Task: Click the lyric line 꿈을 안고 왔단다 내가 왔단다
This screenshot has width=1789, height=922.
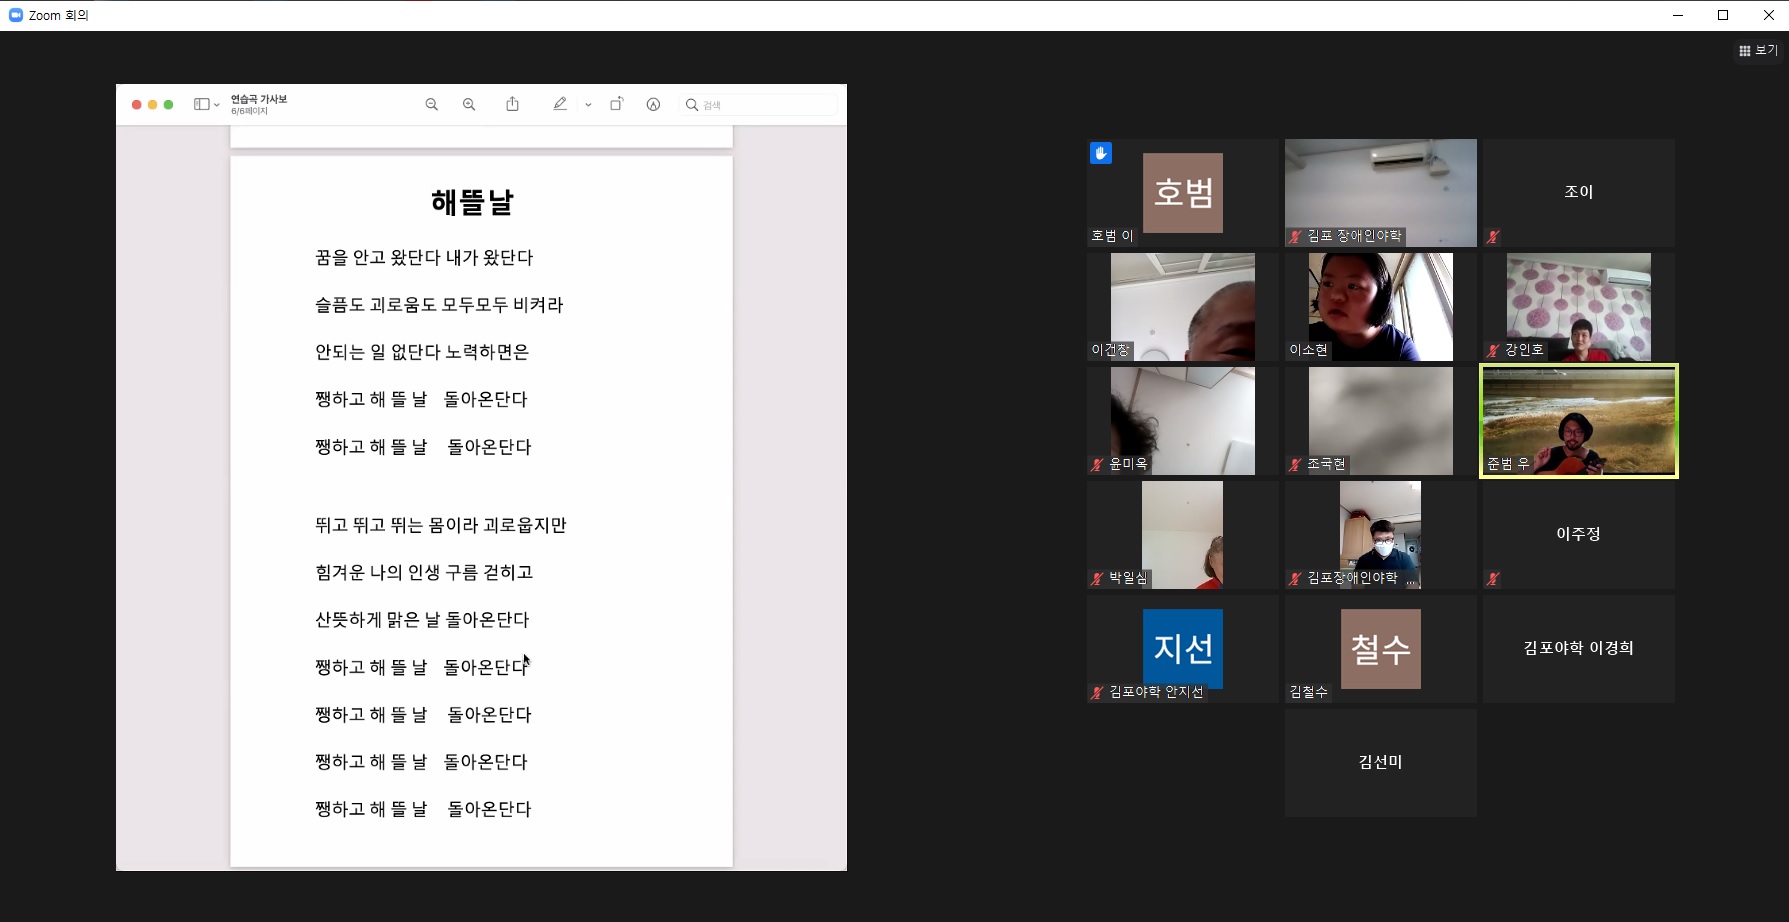Action: click(424, 258)
